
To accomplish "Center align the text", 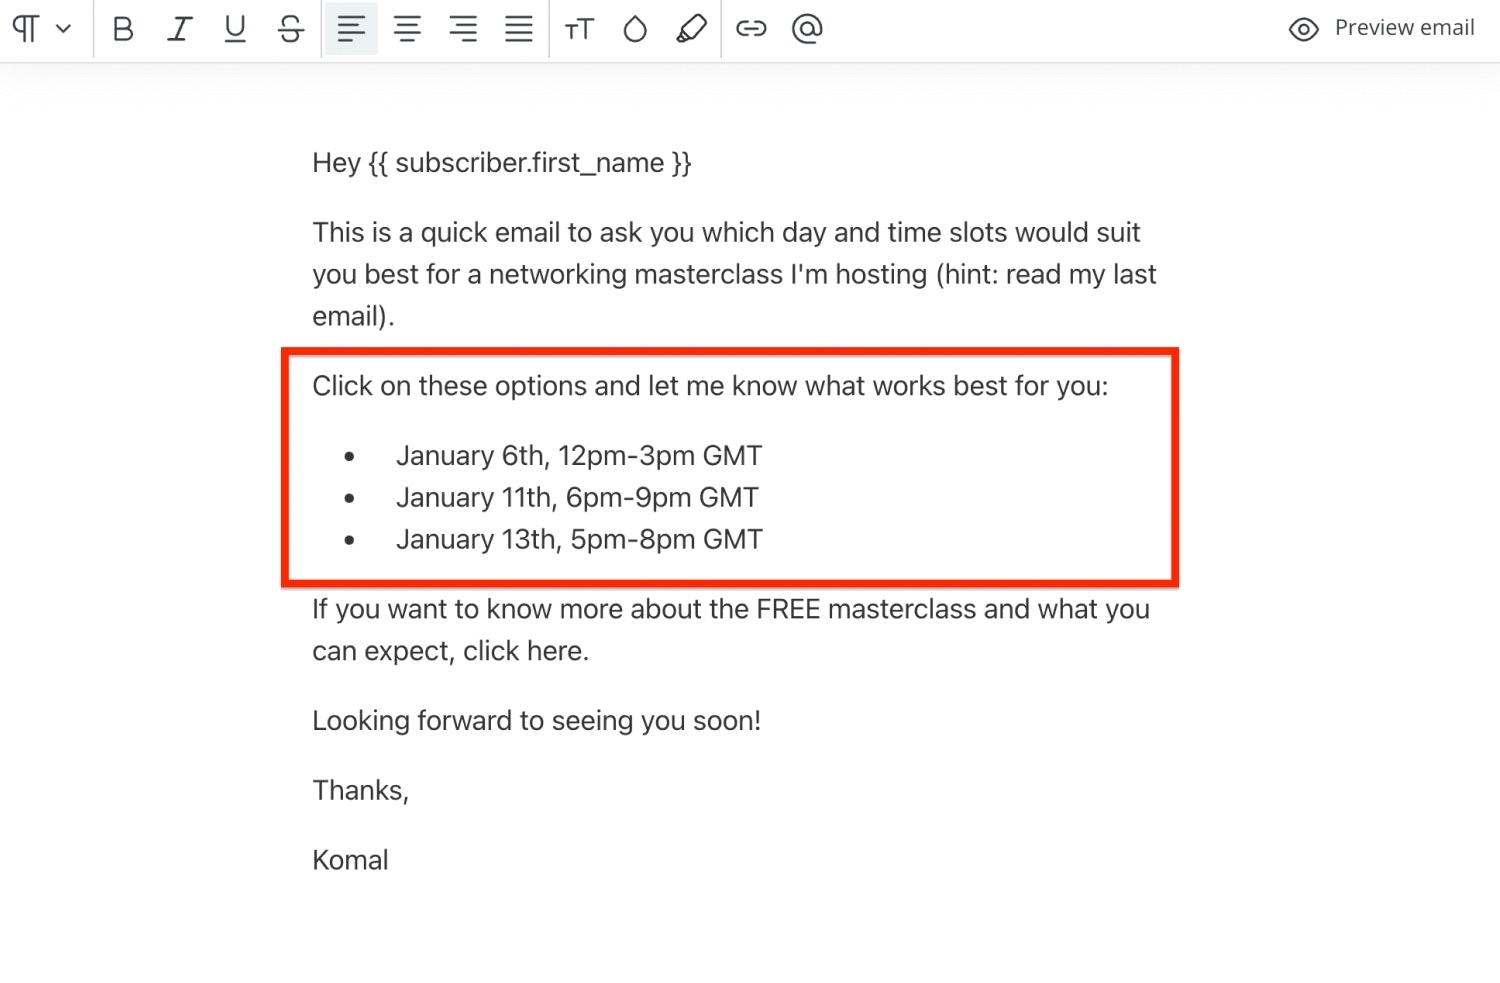I will coord(407,29).
